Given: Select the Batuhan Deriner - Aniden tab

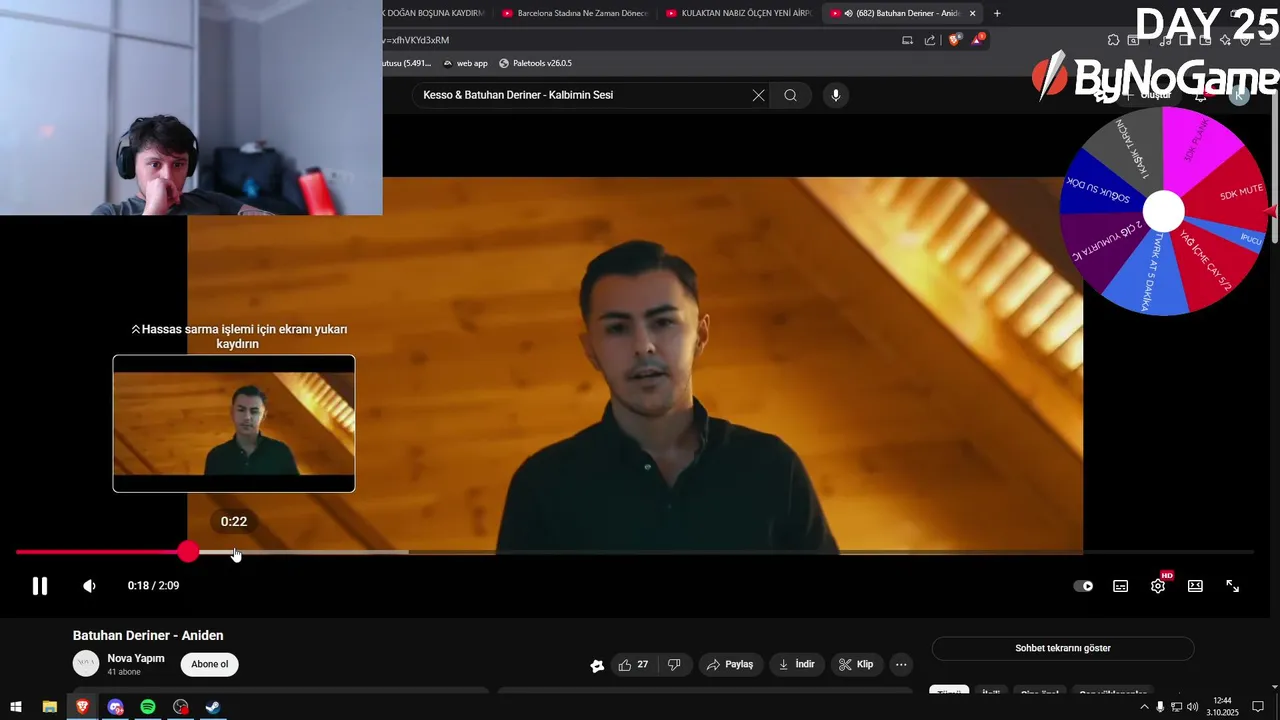Looking at the screenshot, I should coord(895,13).
